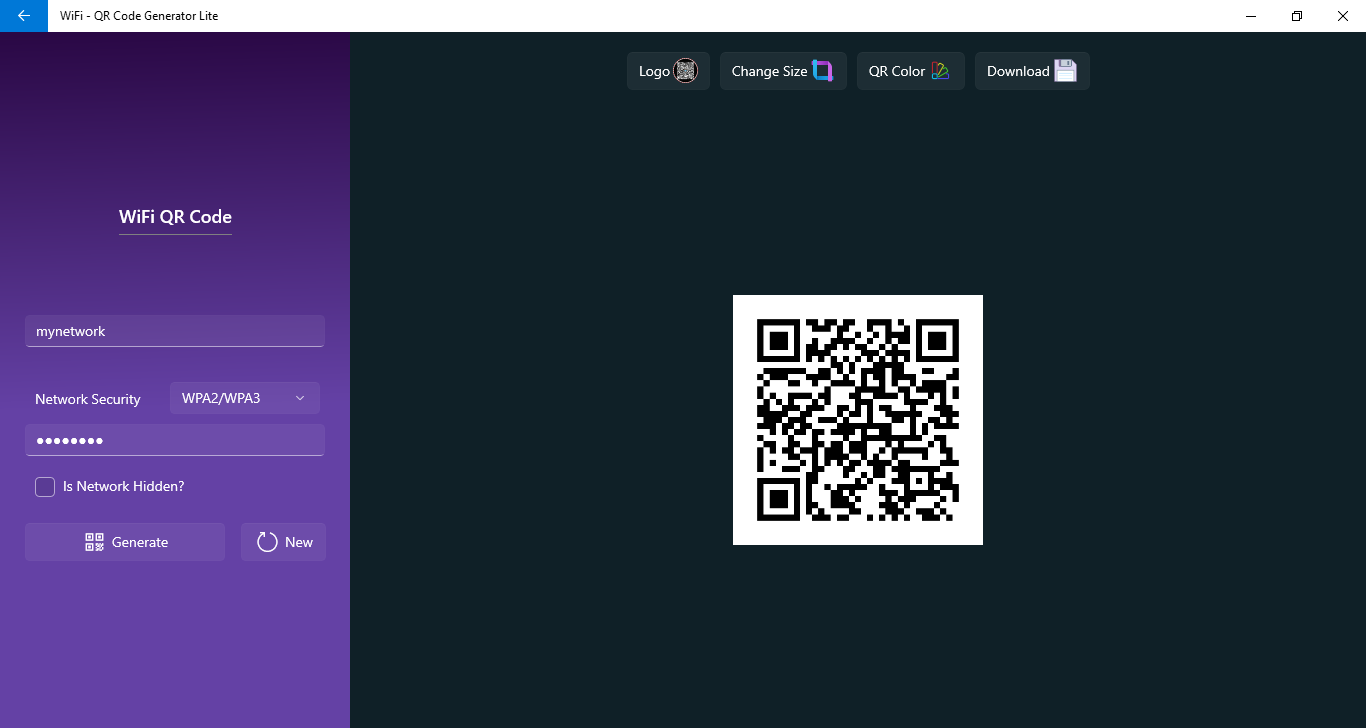Click the QR Color palette icon
Viewport: 1366px width, 728px height.
coord(940,71)
